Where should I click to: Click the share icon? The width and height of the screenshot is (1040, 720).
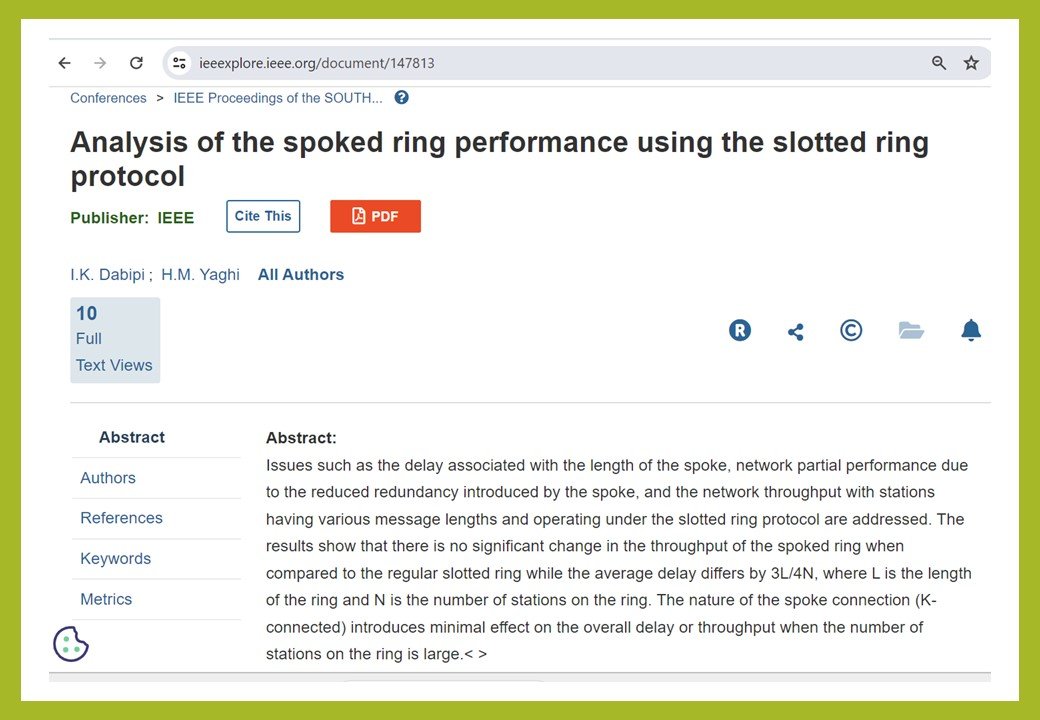point(796,332)
